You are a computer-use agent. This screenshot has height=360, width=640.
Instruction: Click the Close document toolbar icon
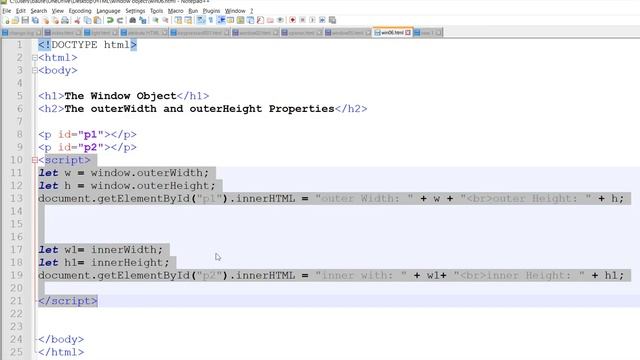(x=45, y=20)
